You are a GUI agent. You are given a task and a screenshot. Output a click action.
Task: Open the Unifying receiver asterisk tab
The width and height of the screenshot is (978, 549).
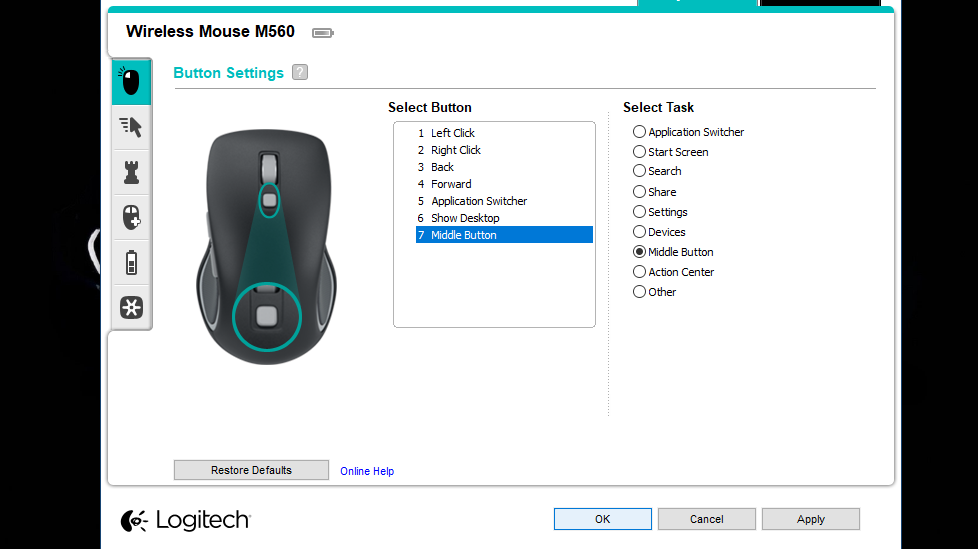click(131, 308)
